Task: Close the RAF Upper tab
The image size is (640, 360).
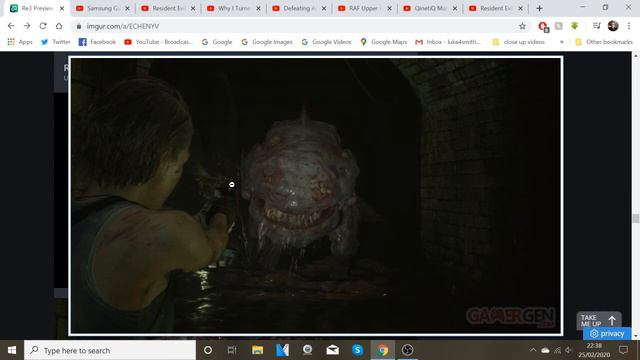Action: click(x=389, y=8)
